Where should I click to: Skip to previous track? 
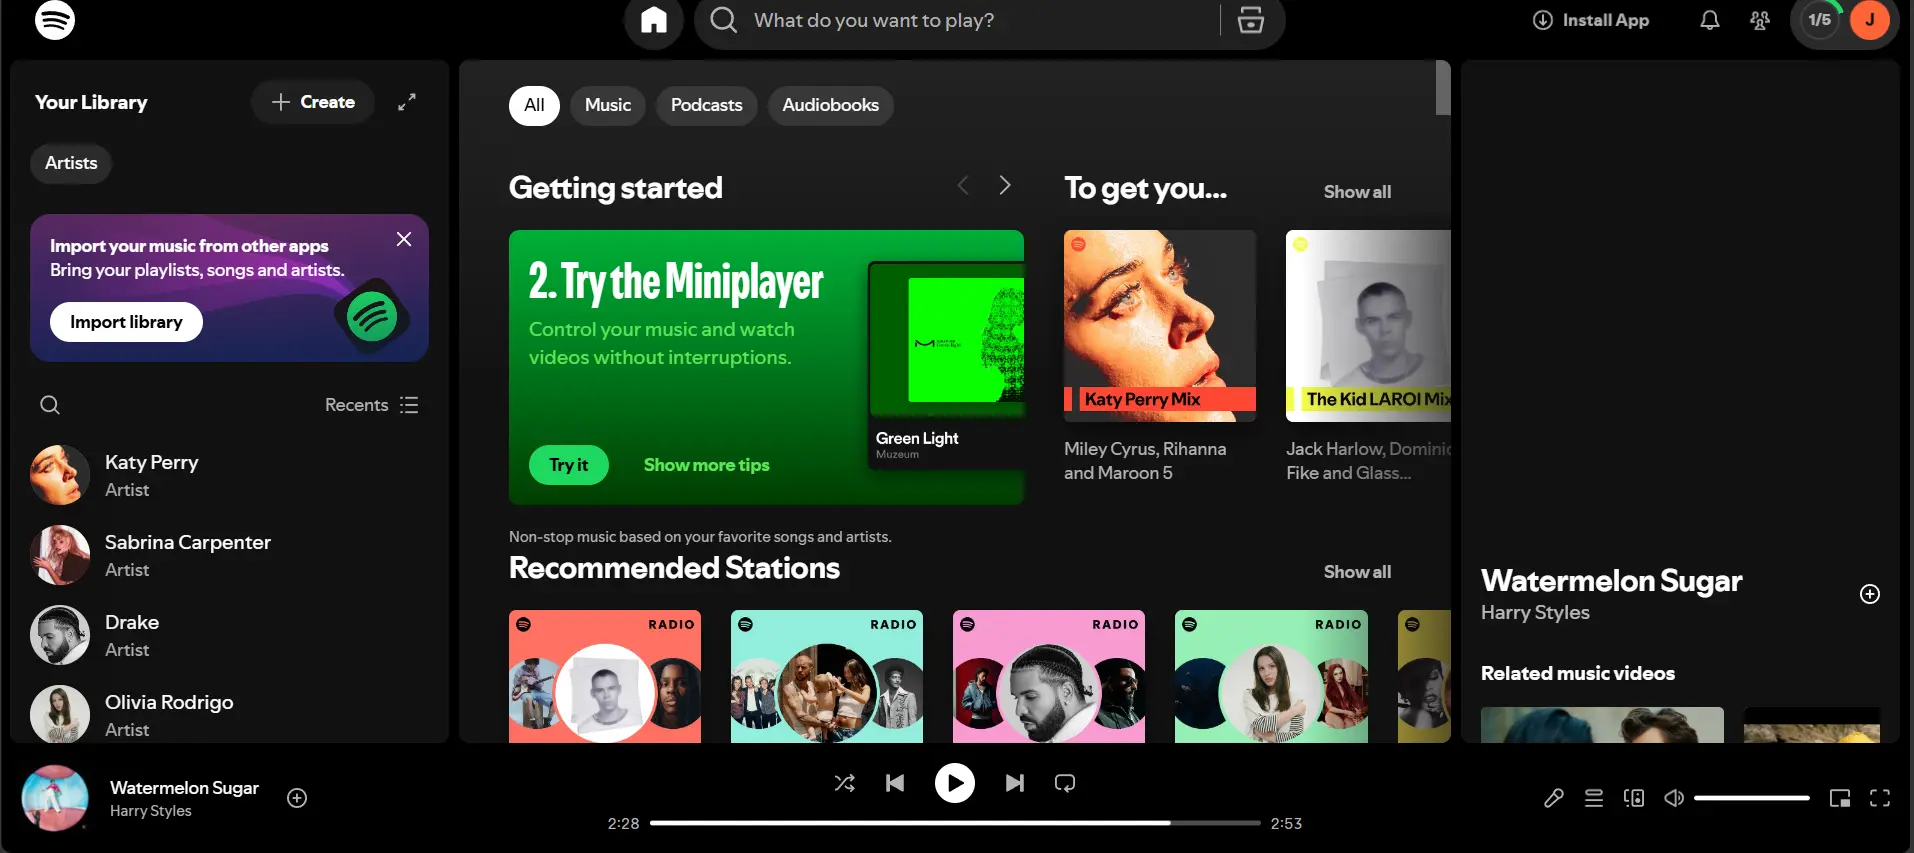pyautogui.click(x=895, y=783)
